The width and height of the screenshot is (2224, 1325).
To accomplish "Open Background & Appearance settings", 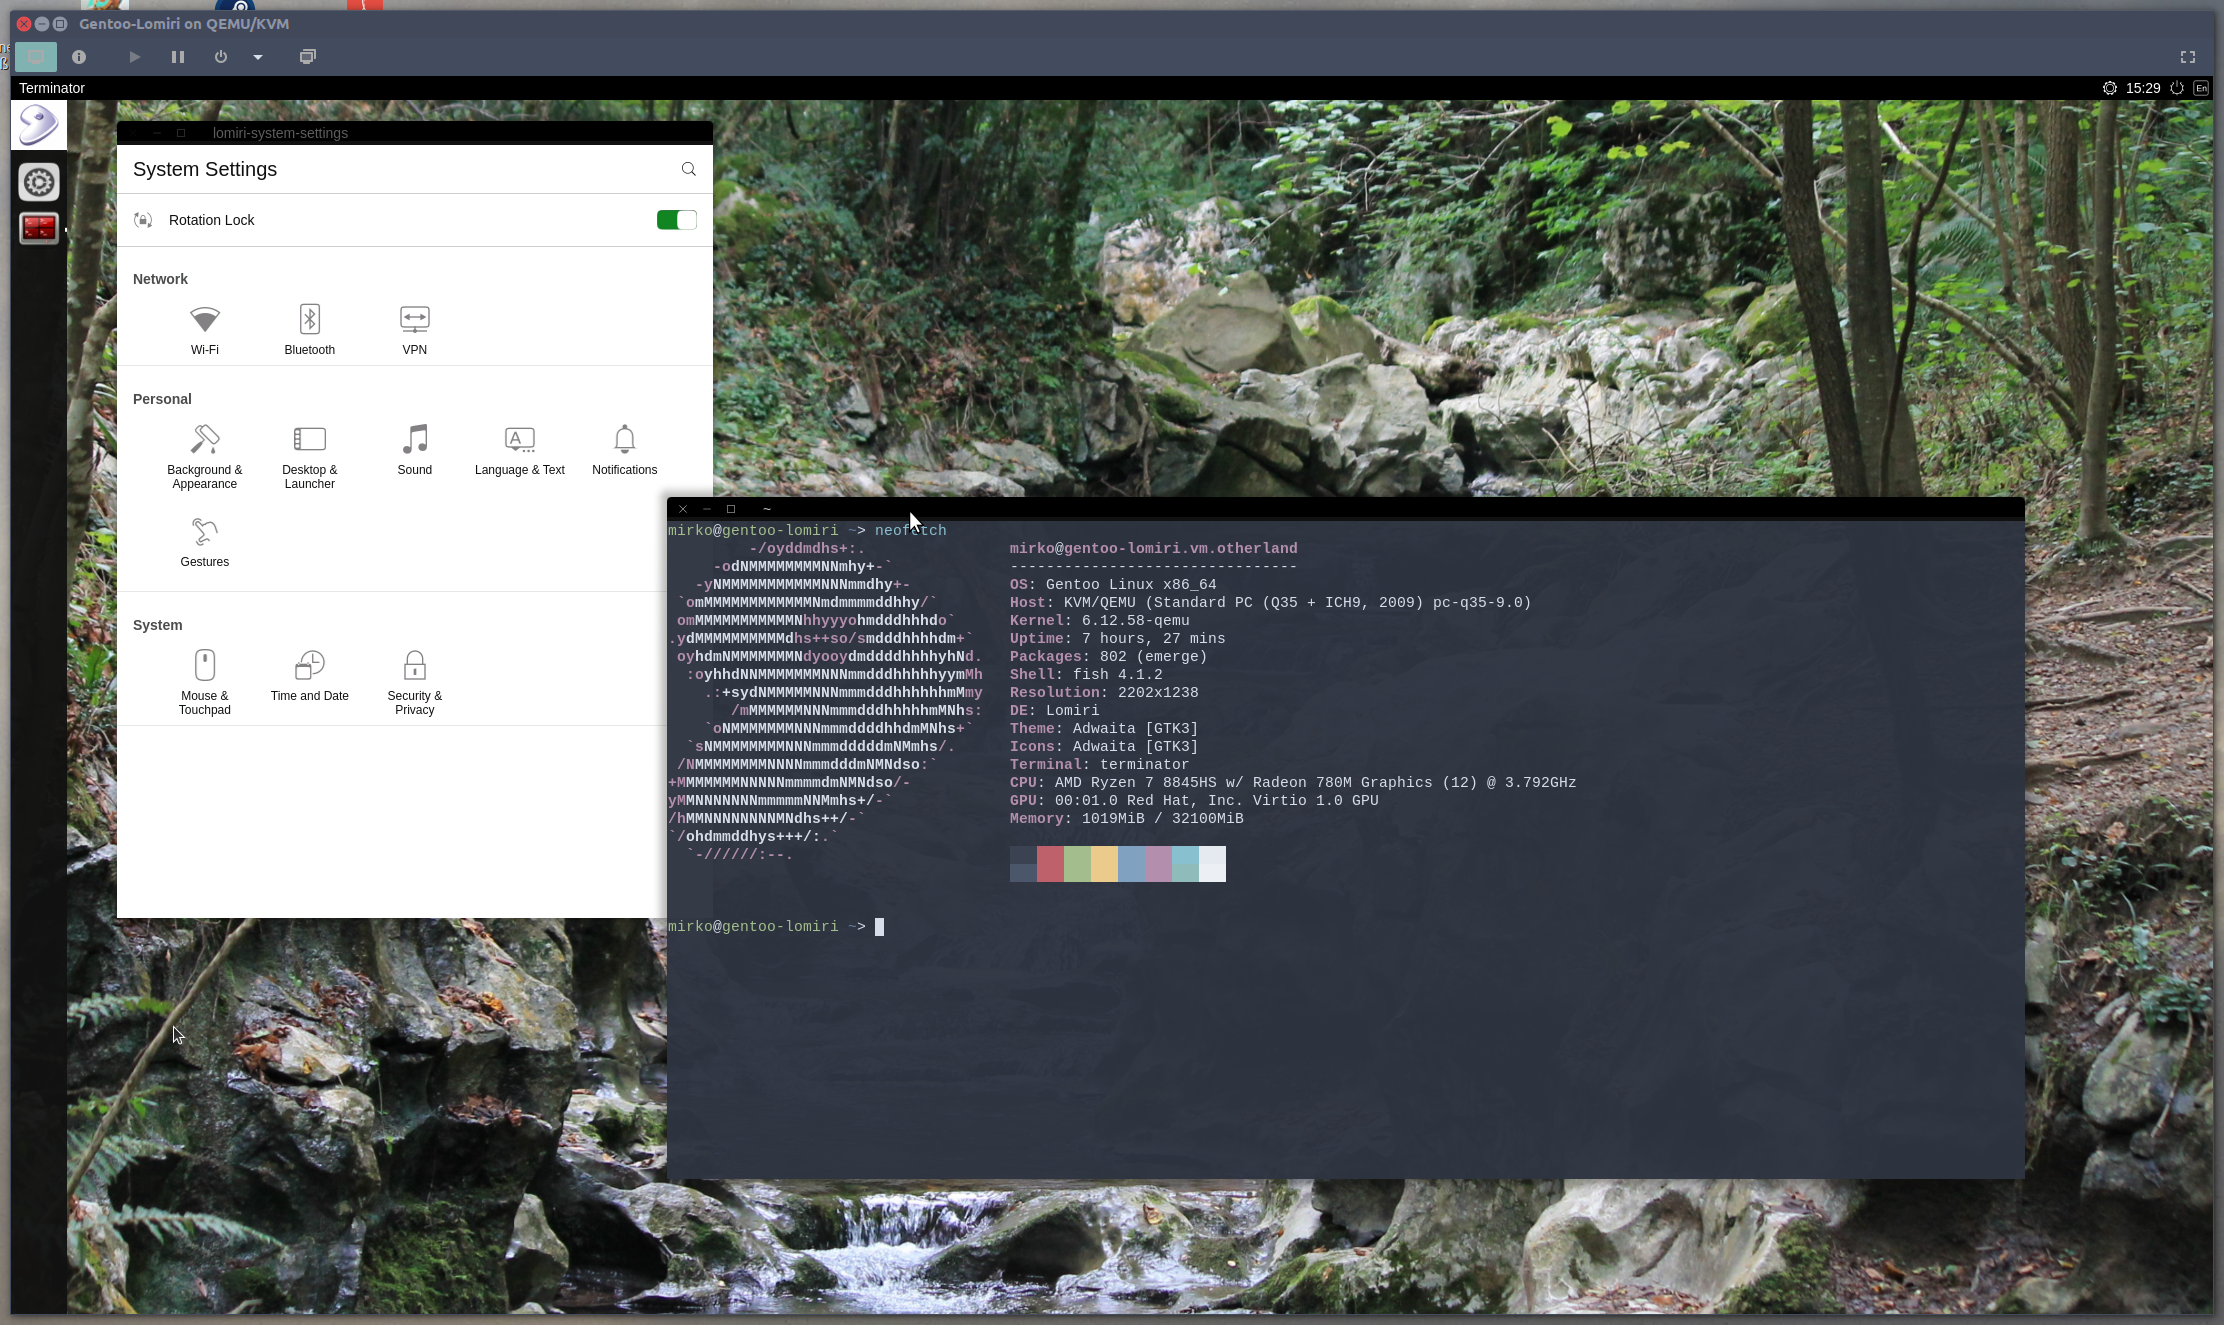I will (205, 455).
